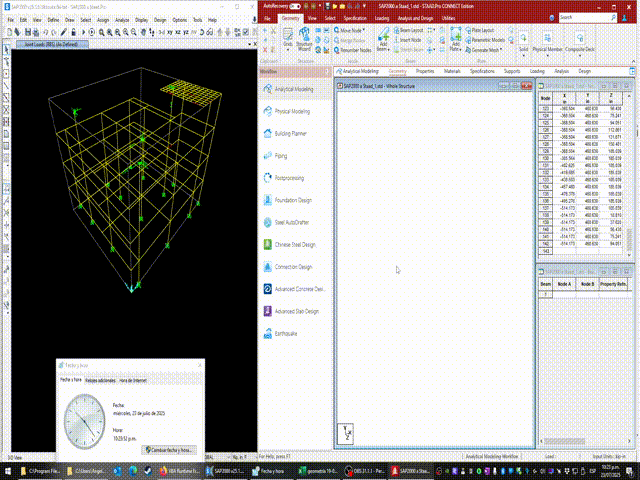
Task: Click the Add Plate tool
Action: (456, 39)
